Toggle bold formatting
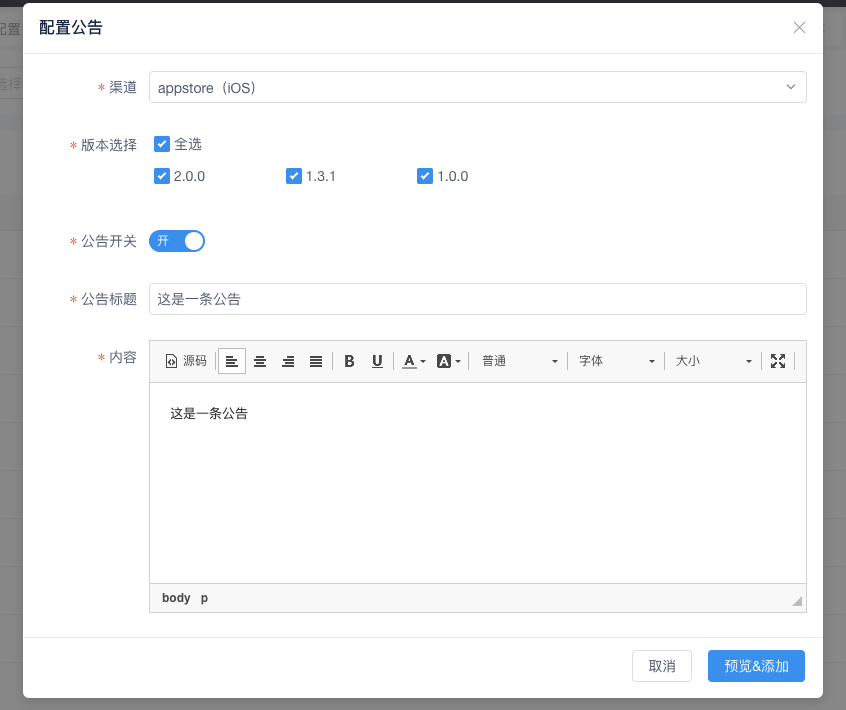The image size is (846, 710). tap(349, 361)
